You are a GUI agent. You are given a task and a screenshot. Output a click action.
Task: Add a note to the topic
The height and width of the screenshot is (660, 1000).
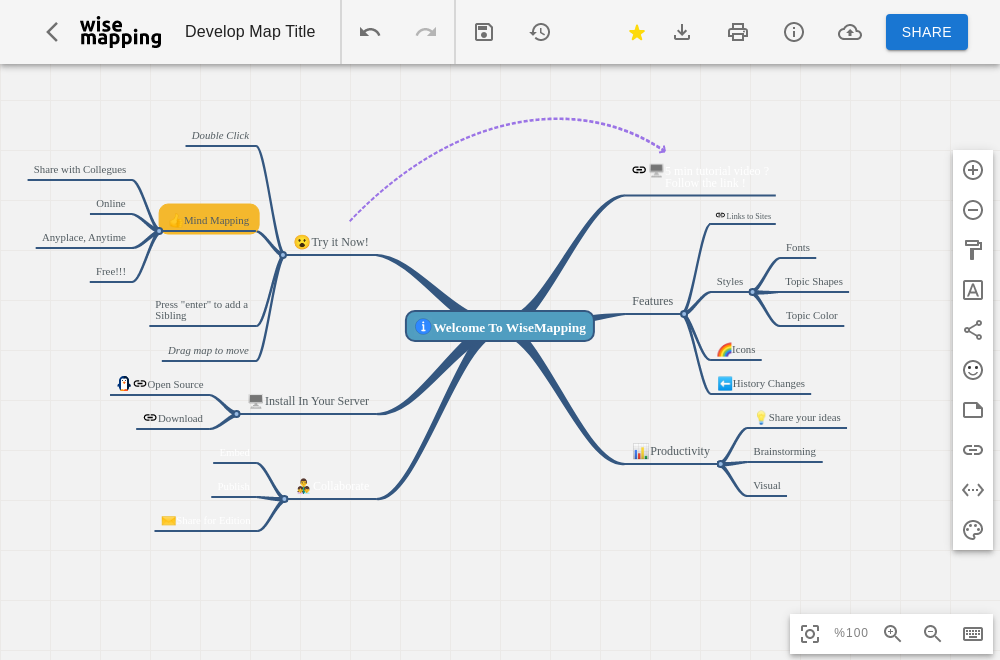point(973,410)
